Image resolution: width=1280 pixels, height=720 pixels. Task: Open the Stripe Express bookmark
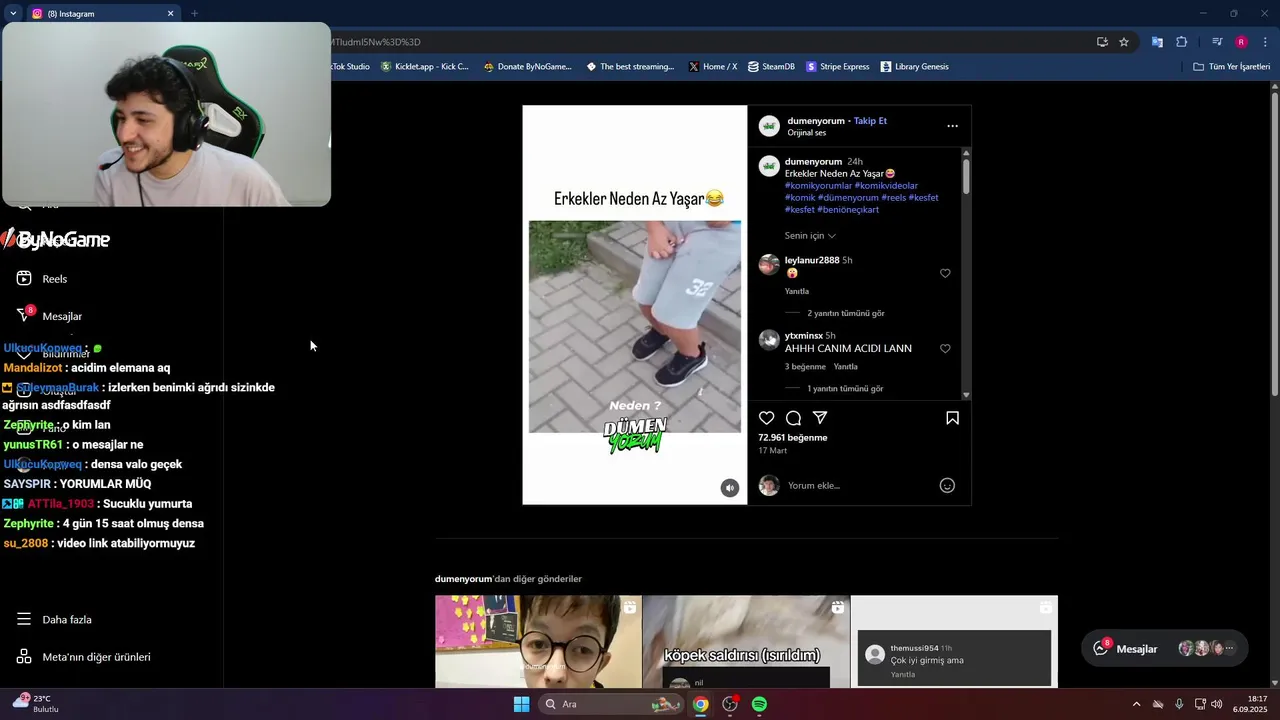838,67
